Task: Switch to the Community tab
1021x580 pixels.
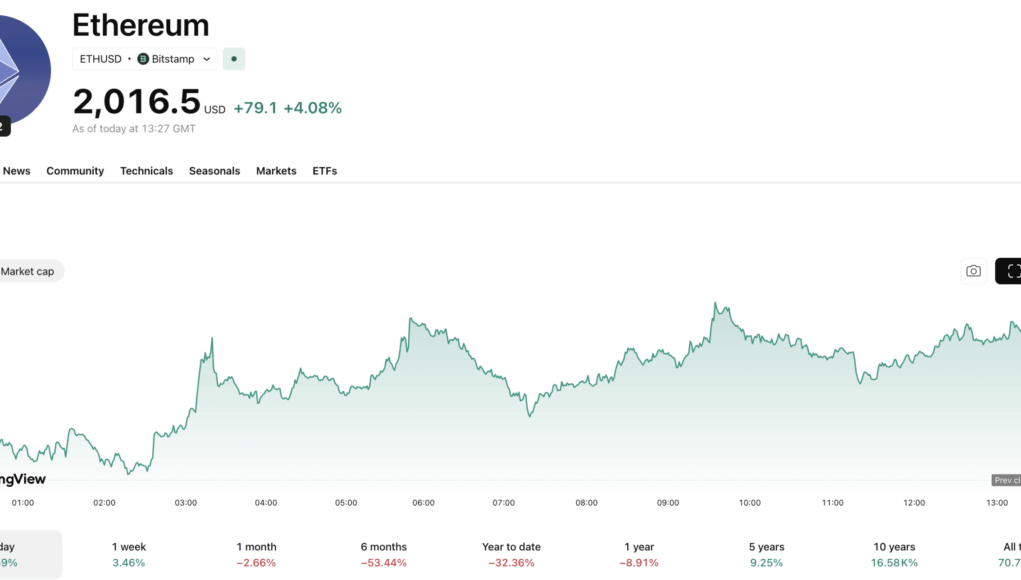Action: coord(75,171)
